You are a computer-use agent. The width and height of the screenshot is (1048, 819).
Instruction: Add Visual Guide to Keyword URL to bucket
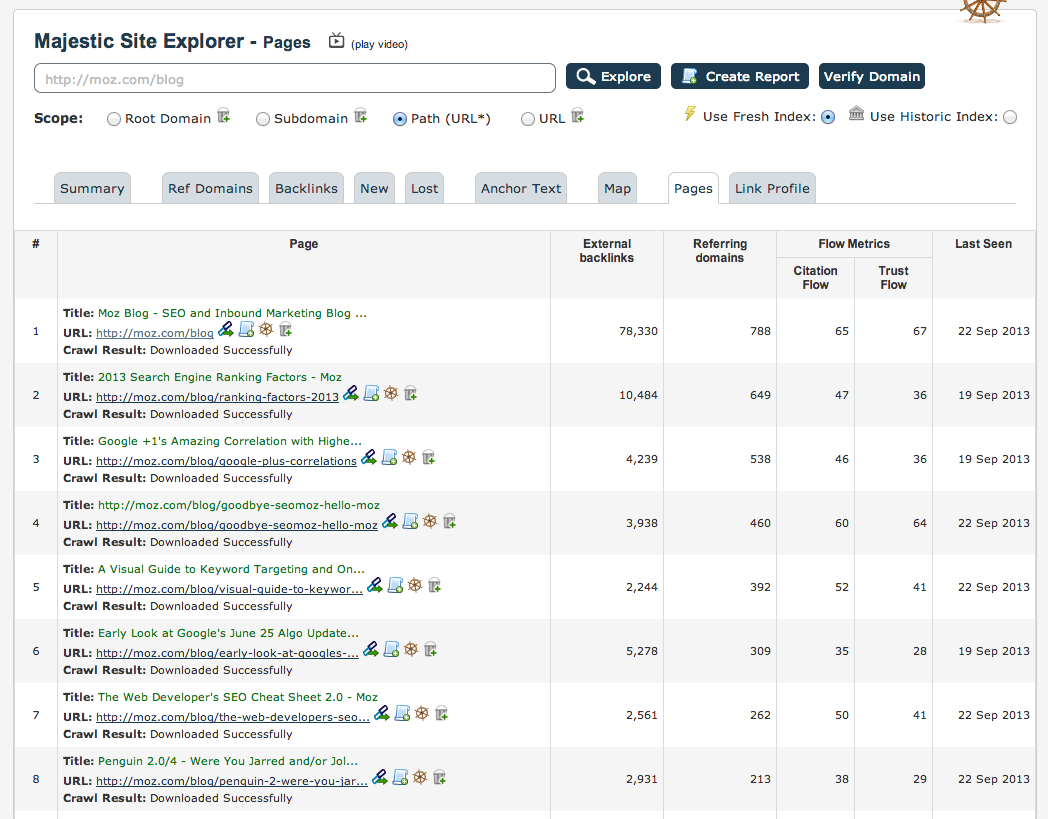point(434,586)
